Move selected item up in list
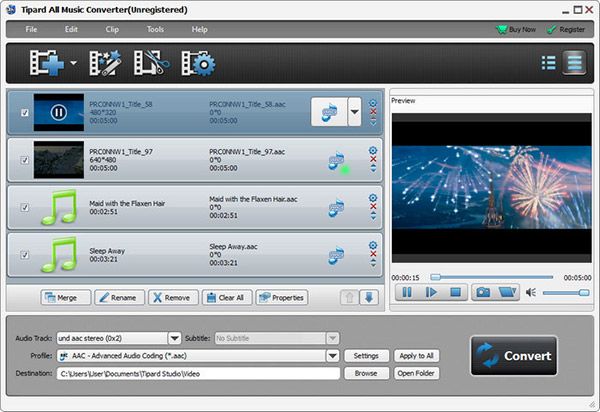 tap(349, 298)
